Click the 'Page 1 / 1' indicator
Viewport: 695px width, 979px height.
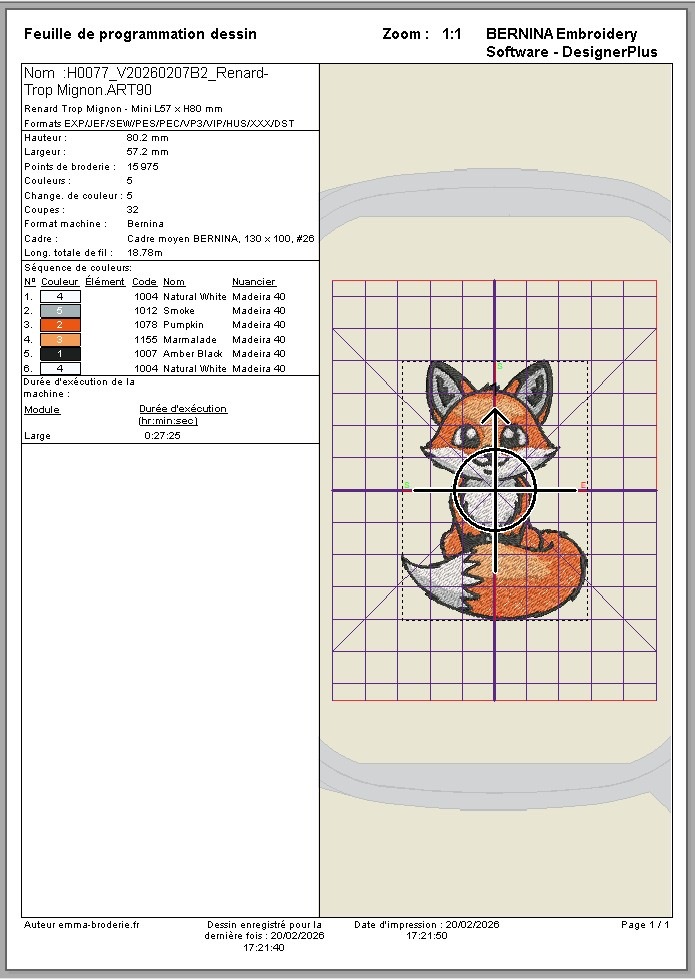[x=645, y=925]
